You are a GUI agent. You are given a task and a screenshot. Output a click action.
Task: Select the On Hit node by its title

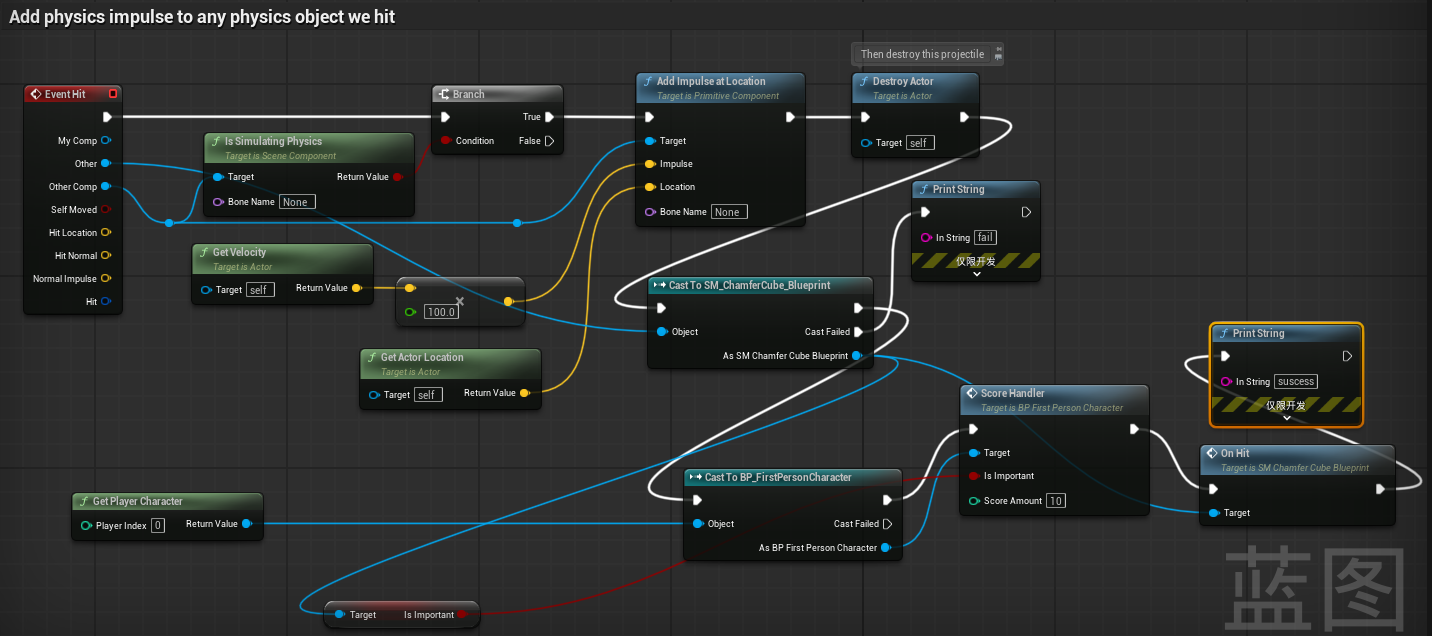point(1235,453)
